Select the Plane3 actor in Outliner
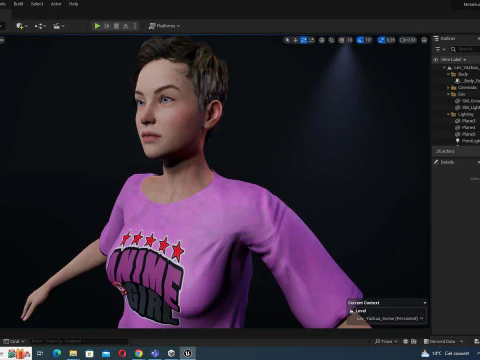 pyautogui.click(x=465, y=121)
